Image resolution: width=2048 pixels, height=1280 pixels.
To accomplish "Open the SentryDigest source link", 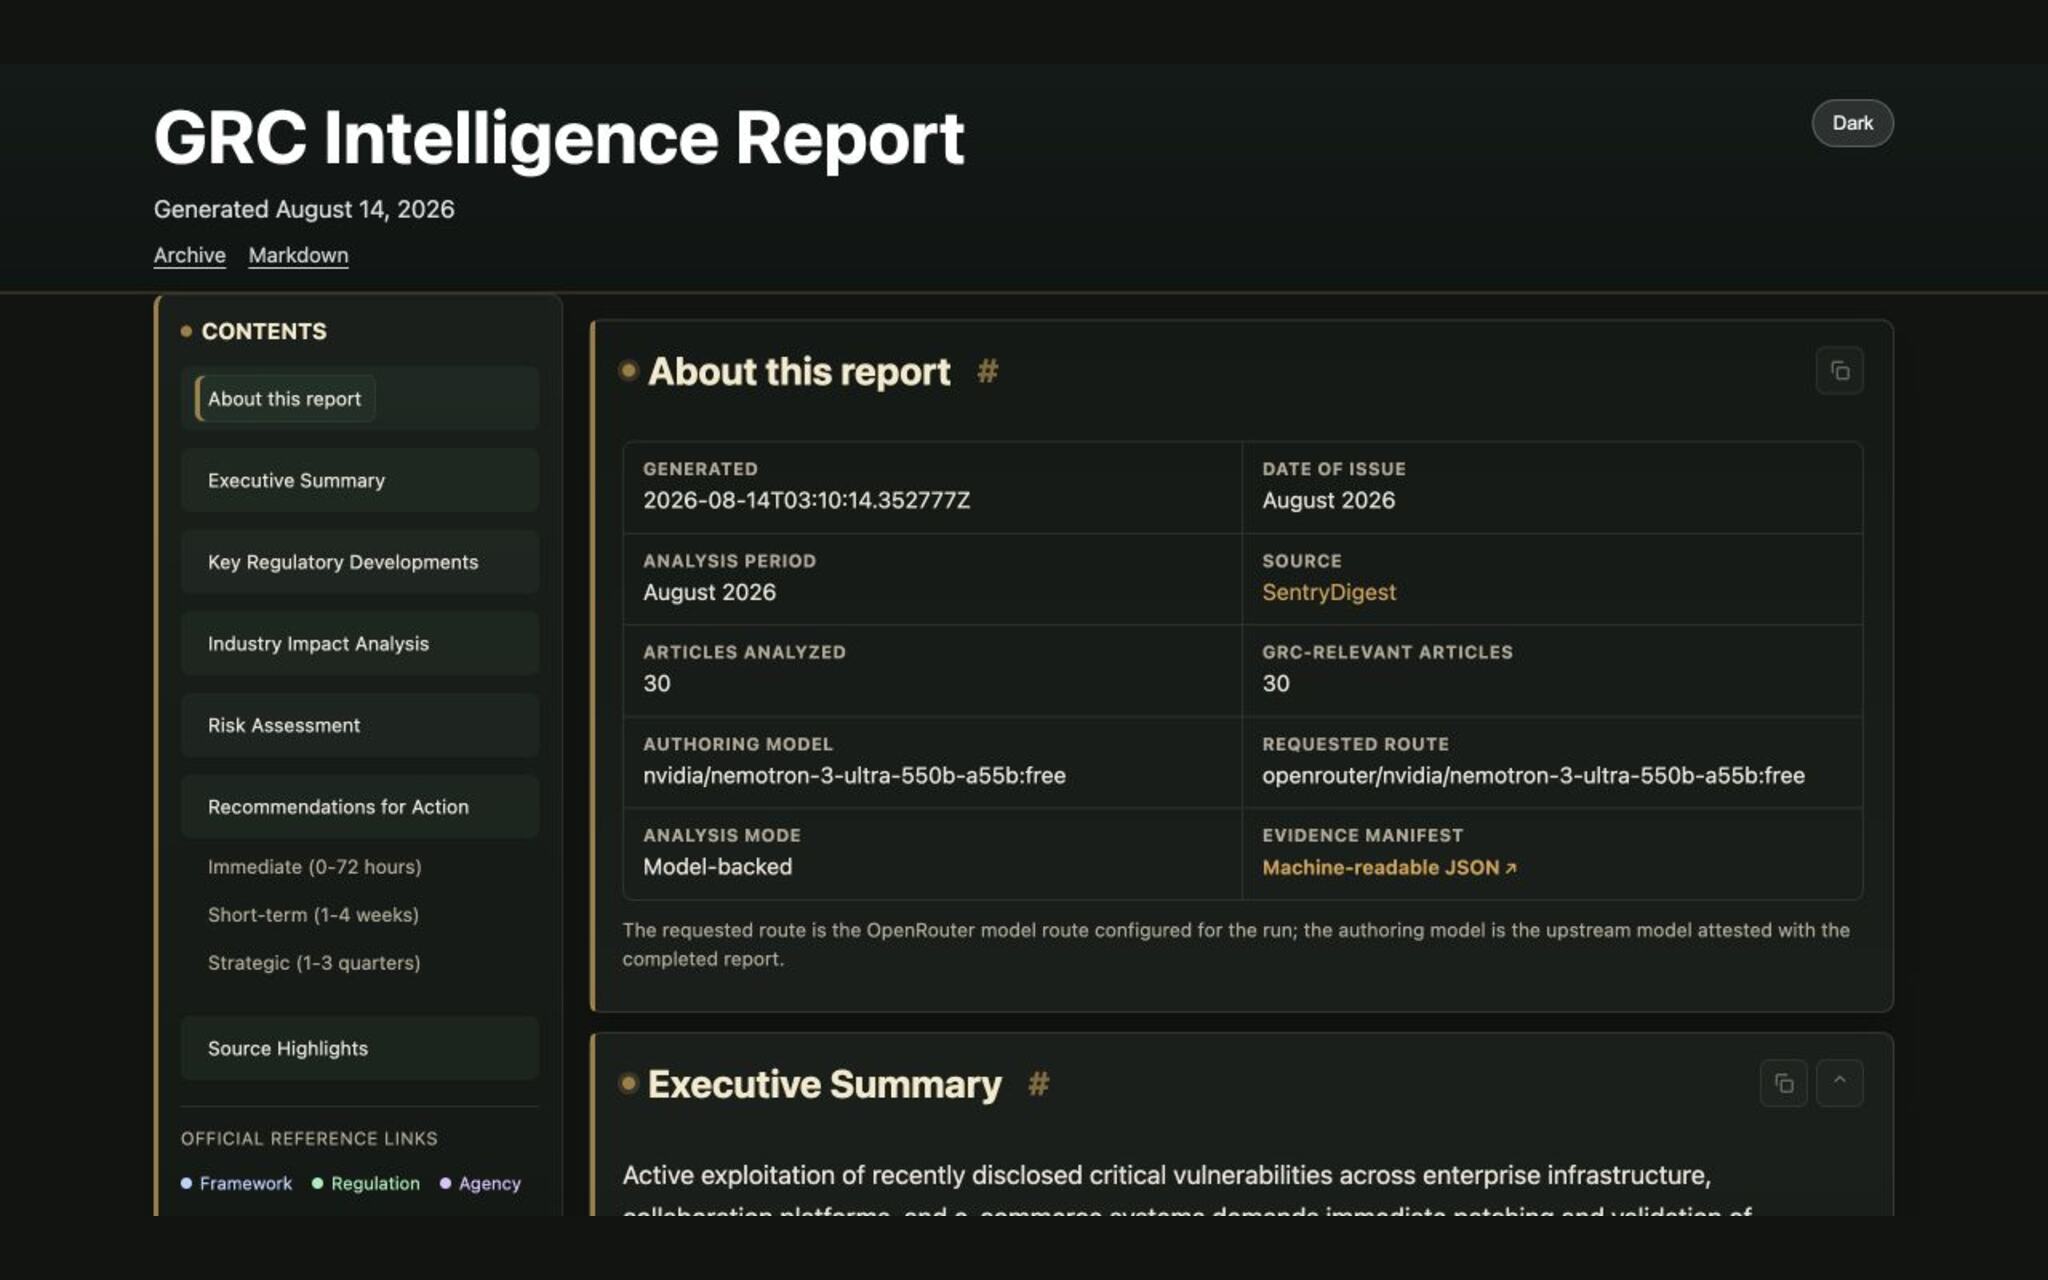I will [x=1328, y=592].
